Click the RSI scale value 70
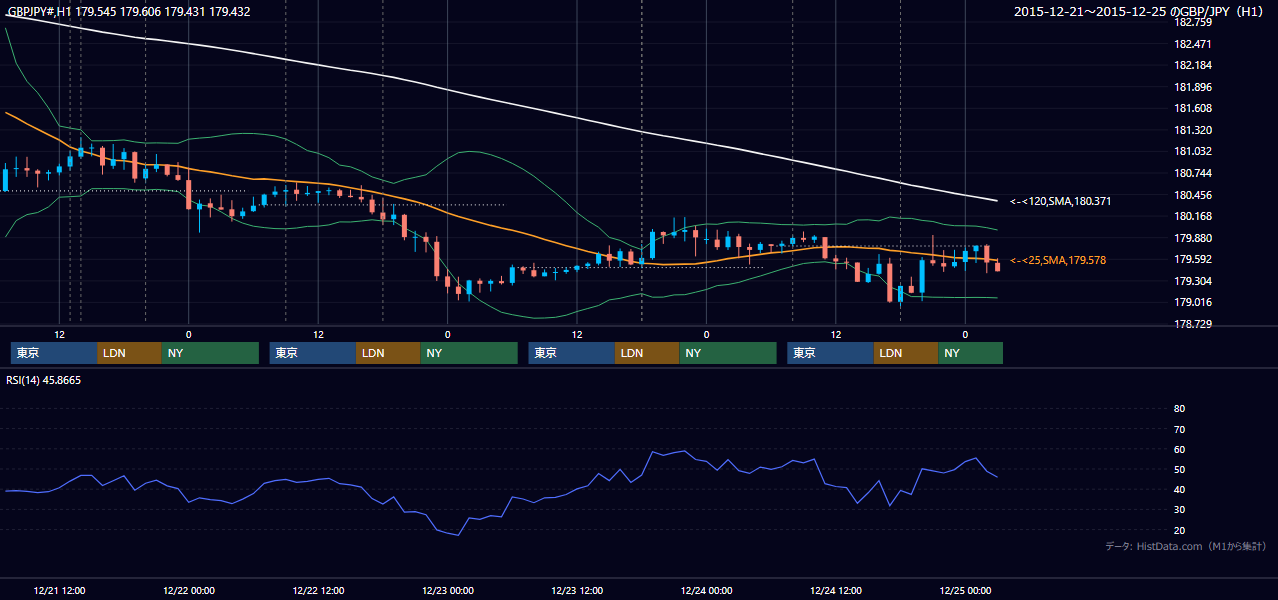The height and width of the screenshot is (600, 1278). tap(1179, 429)
